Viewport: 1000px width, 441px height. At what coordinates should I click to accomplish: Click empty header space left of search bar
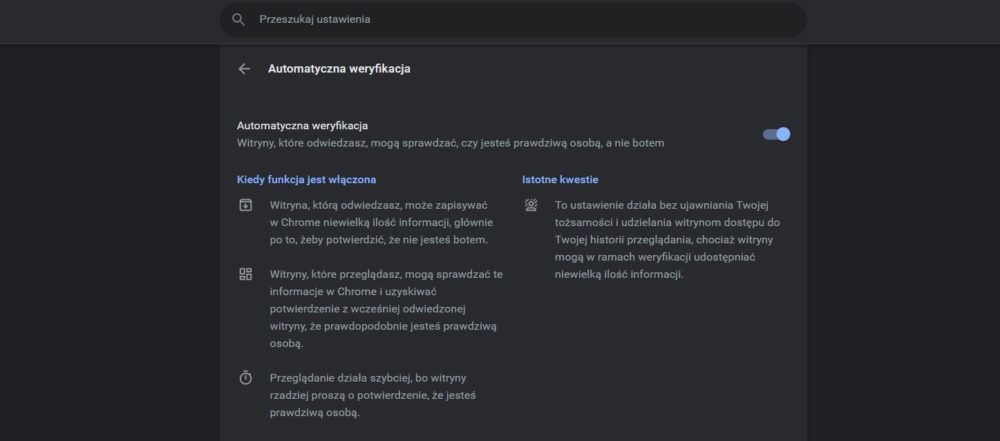(108, 21)
